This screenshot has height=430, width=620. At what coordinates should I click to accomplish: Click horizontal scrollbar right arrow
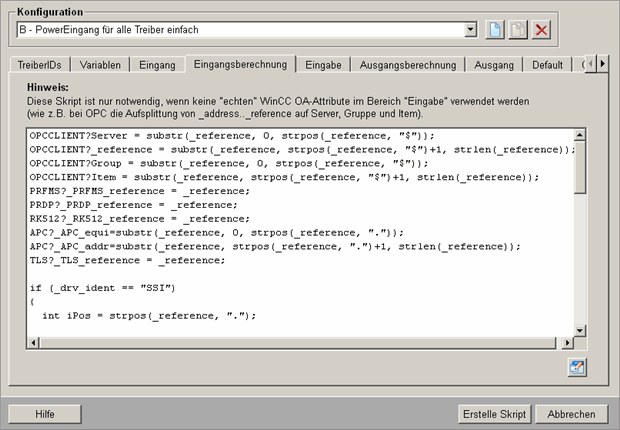pyautogui.click(x=567, y=342)
